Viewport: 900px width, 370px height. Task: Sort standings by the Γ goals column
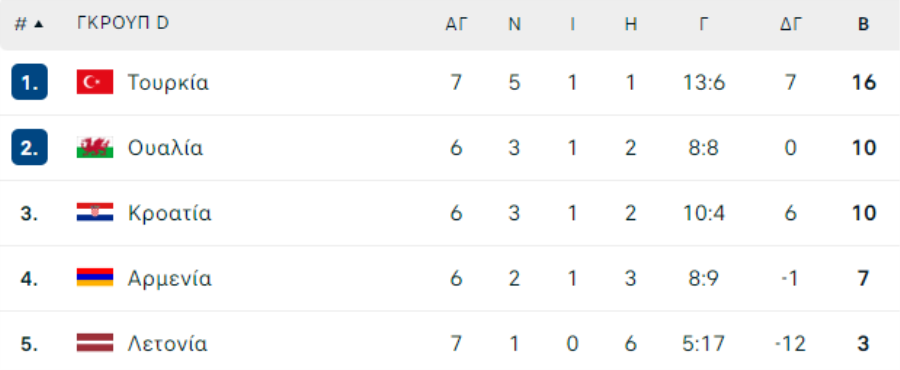click(x=704, y=24)
